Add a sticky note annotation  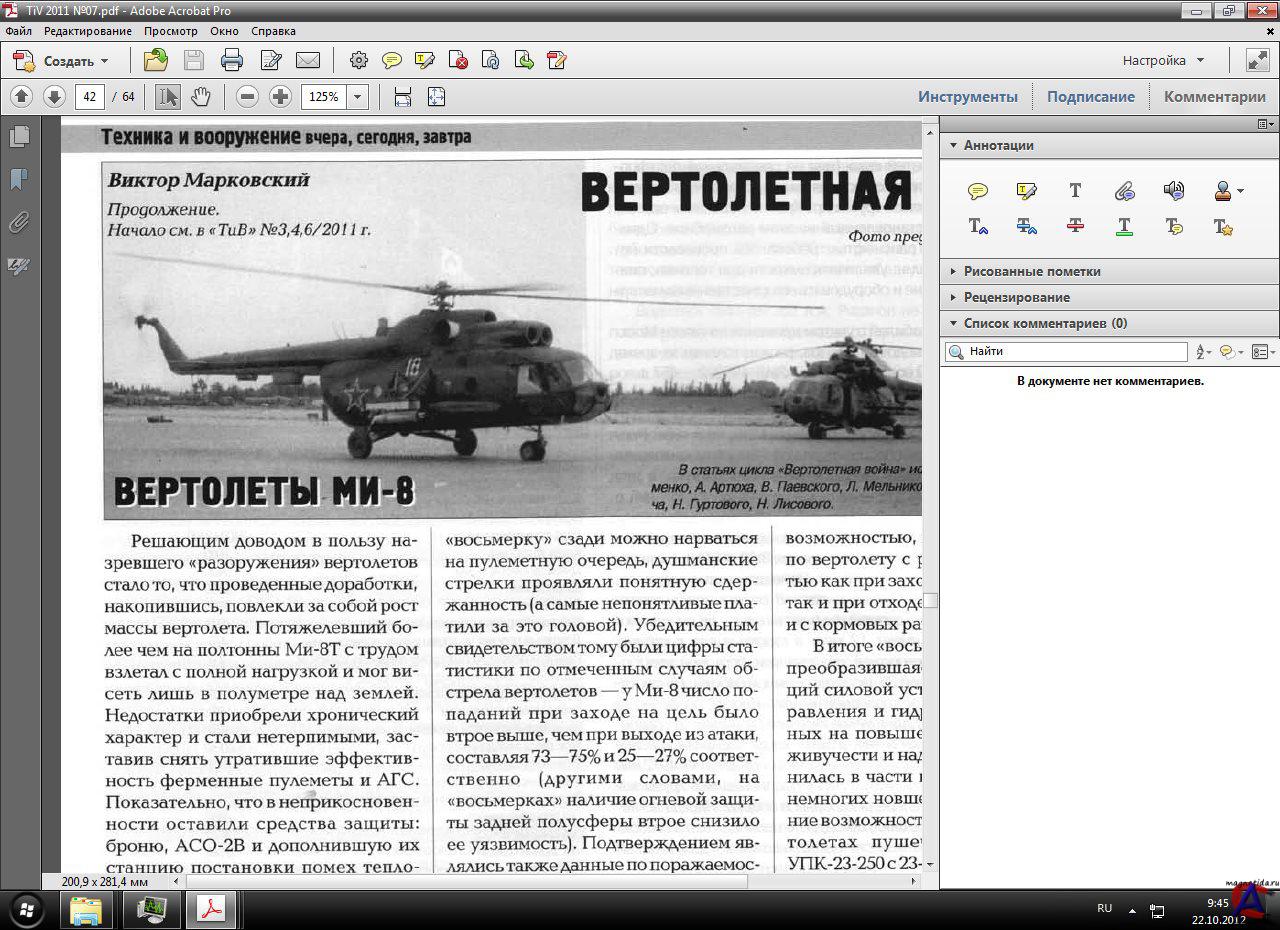pyautogui.click(x=978, y=191)
